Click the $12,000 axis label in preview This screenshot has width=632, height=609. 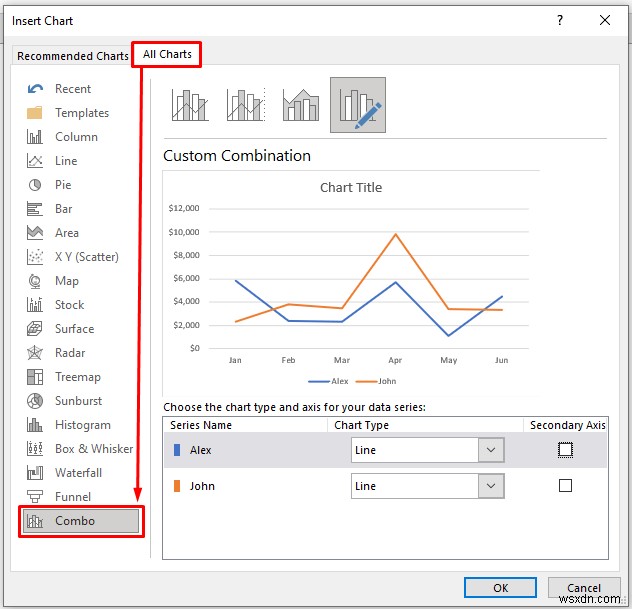click(x=184, y=208)
